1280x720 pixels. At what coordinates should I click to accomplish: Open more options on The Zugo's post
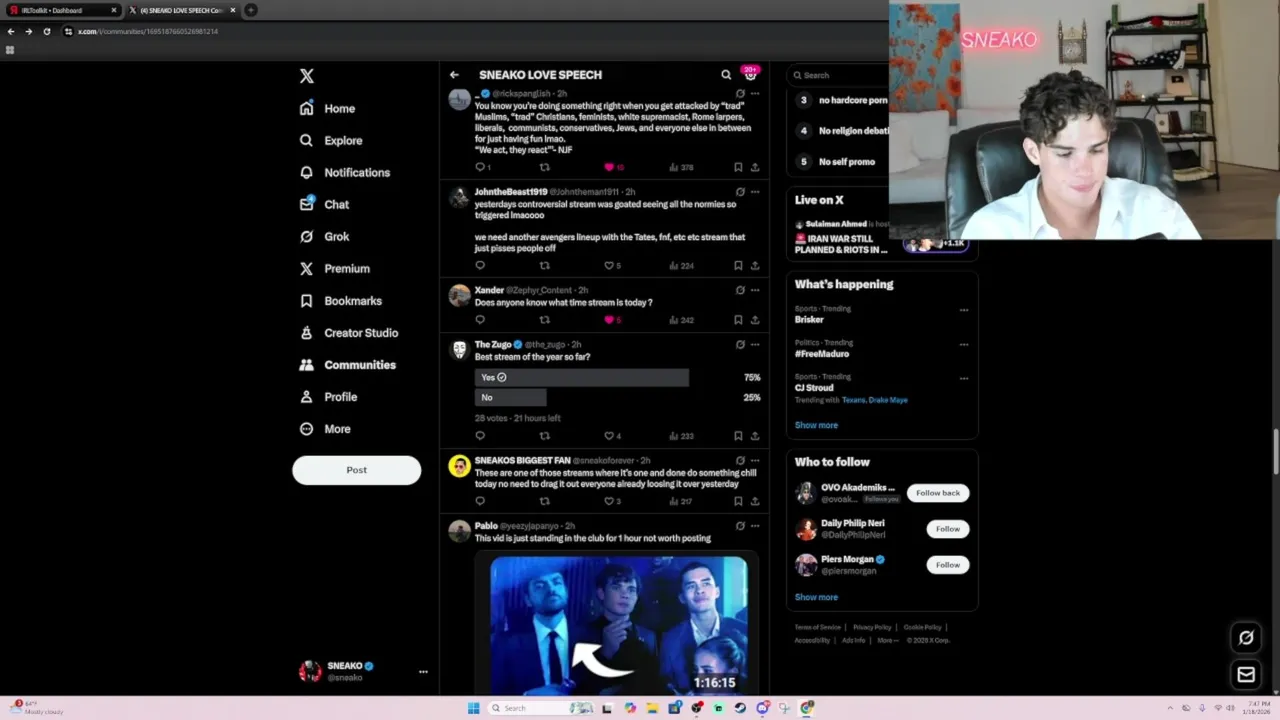[755, 344]
